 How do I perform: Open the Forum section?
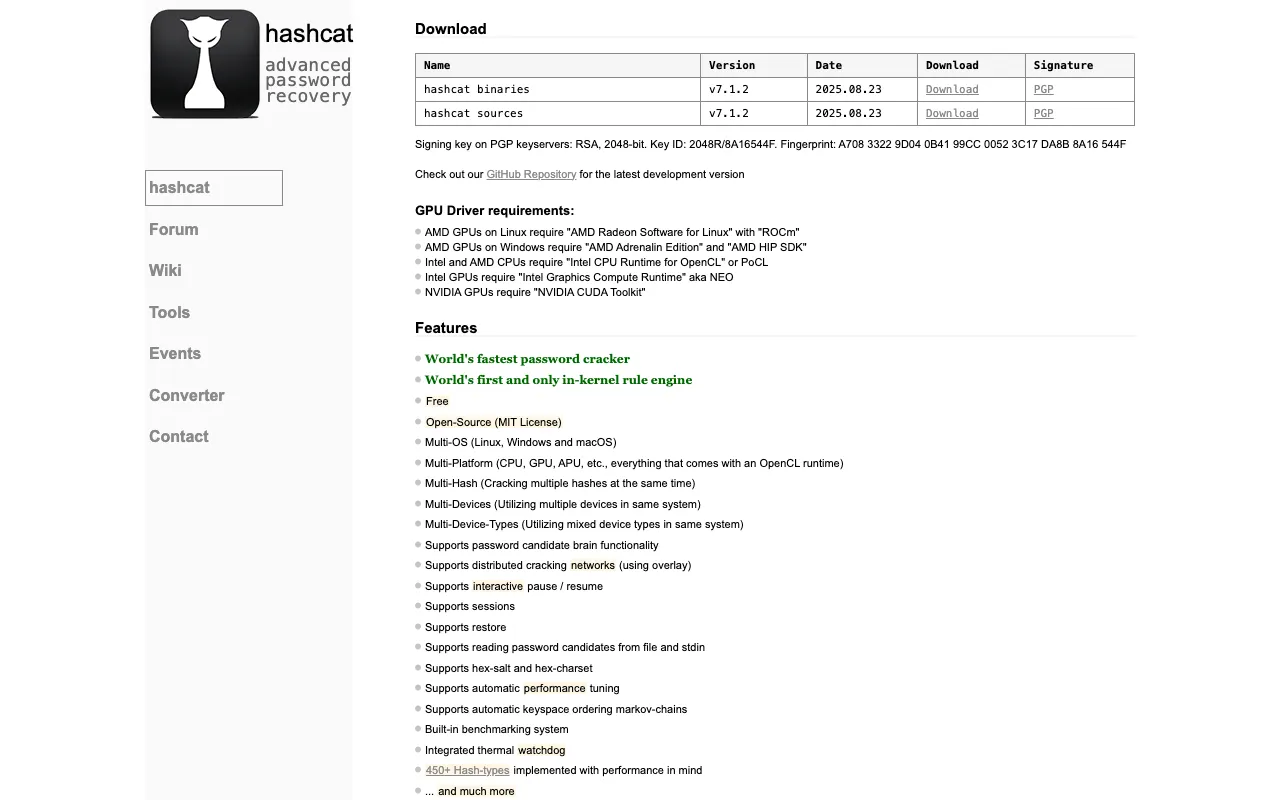[173, 229]
